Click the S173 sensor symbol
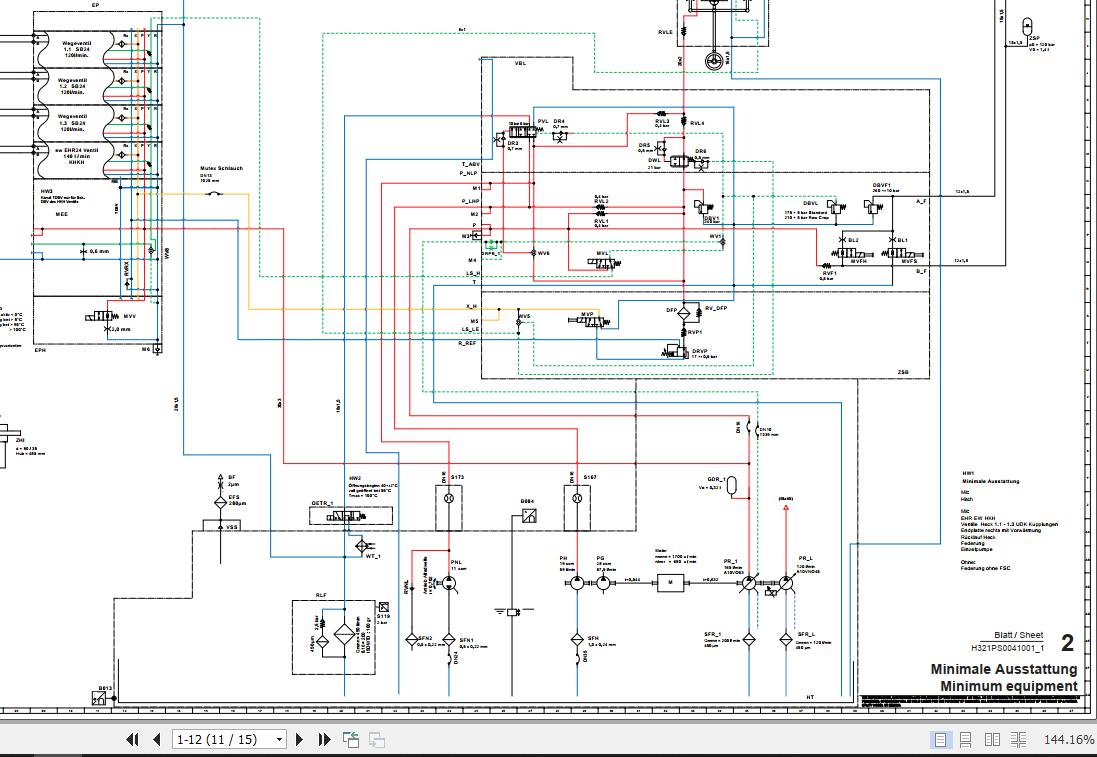This screenshot has width=1097, height=757. tap(449, 497)
